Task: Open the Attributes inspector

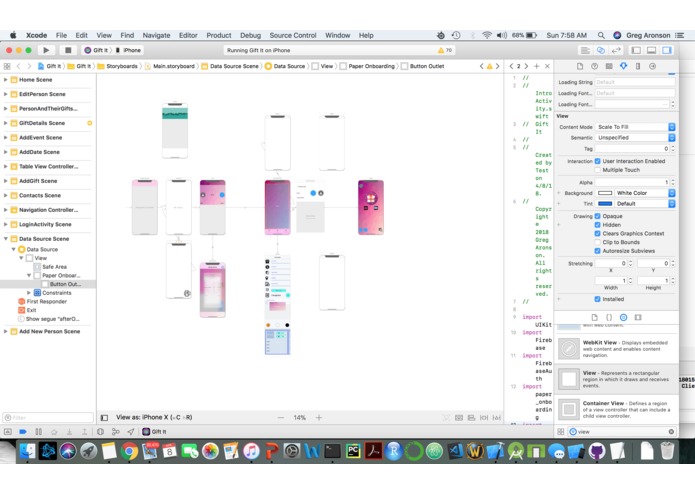Action: tap(624, 66)
